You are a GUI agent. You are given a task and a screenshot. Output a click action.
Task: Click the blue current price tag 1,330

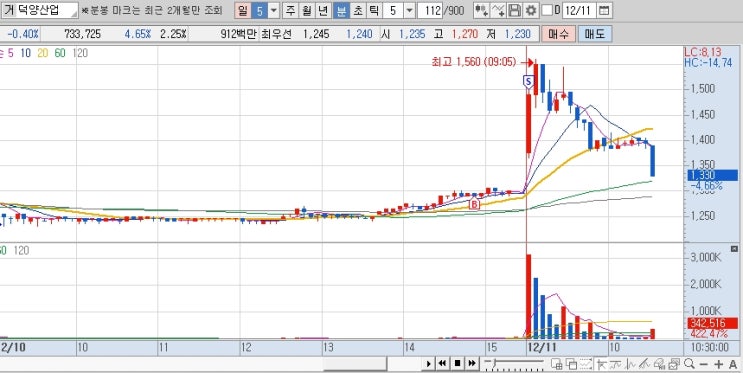click(712, 175)
